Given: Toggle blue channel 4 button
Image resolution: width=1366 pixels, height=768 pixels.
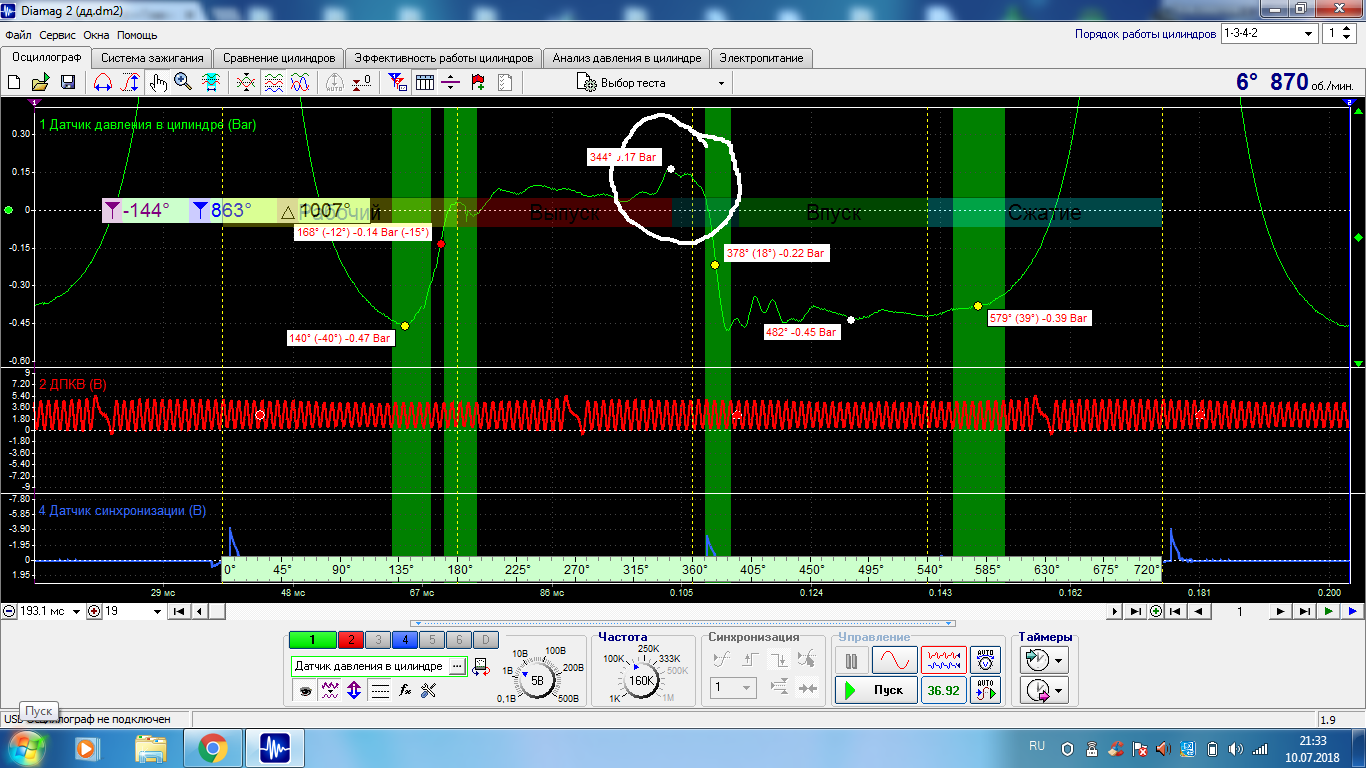Looking at the screenshot, I should click(404, 640).
